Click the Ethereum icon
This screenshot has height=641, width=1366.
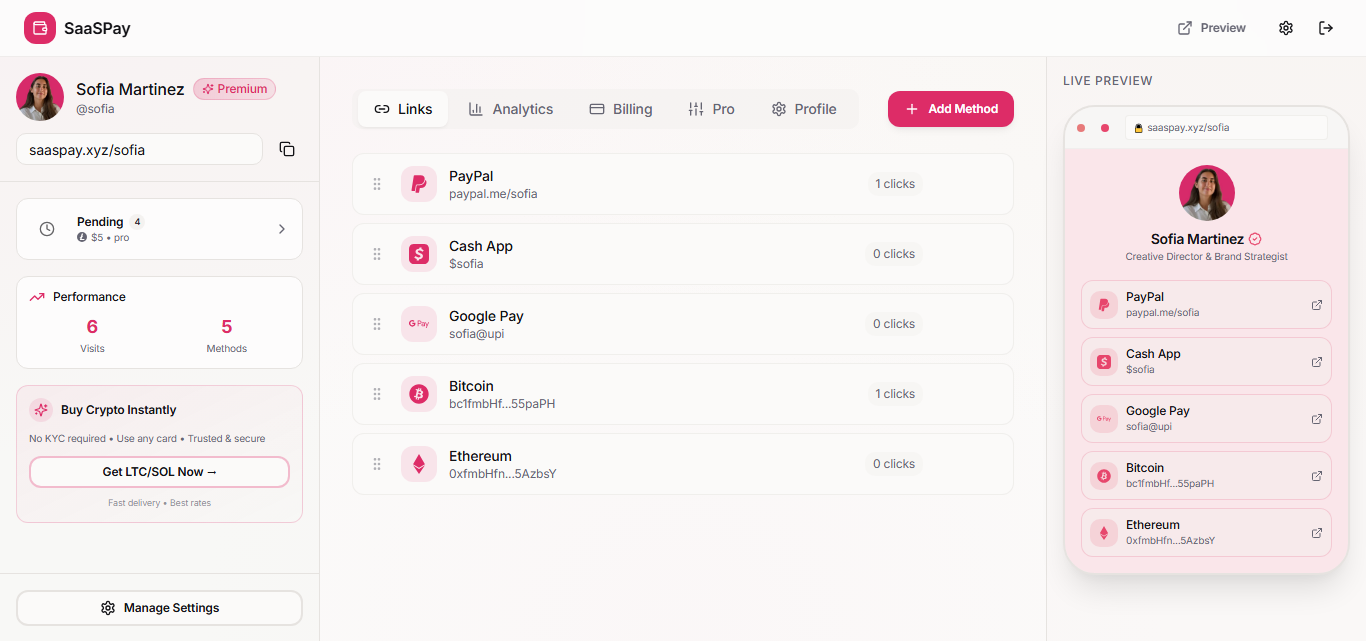pyautogui.click(x=418, y=463)
